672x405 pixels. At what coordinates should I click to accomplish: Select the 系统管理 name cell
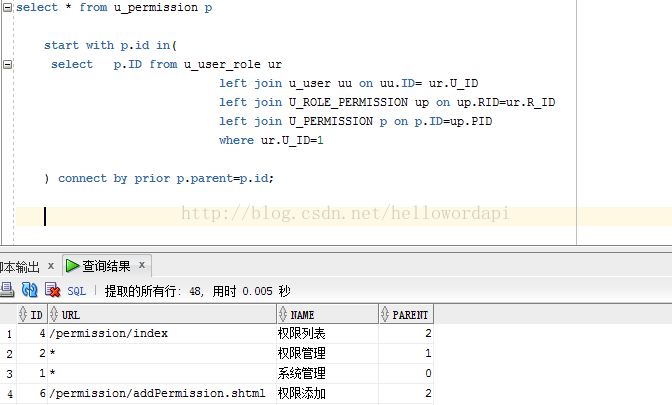pos(328,373)
